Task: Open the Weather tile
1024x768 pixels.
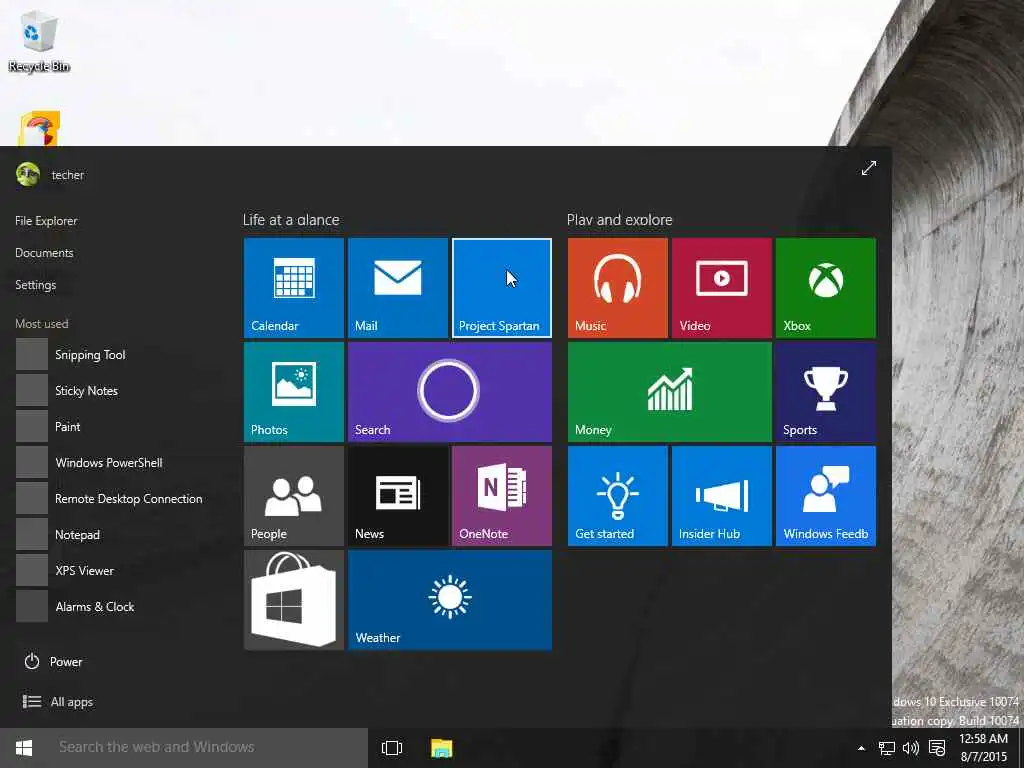Action: [x=450, y=600]
